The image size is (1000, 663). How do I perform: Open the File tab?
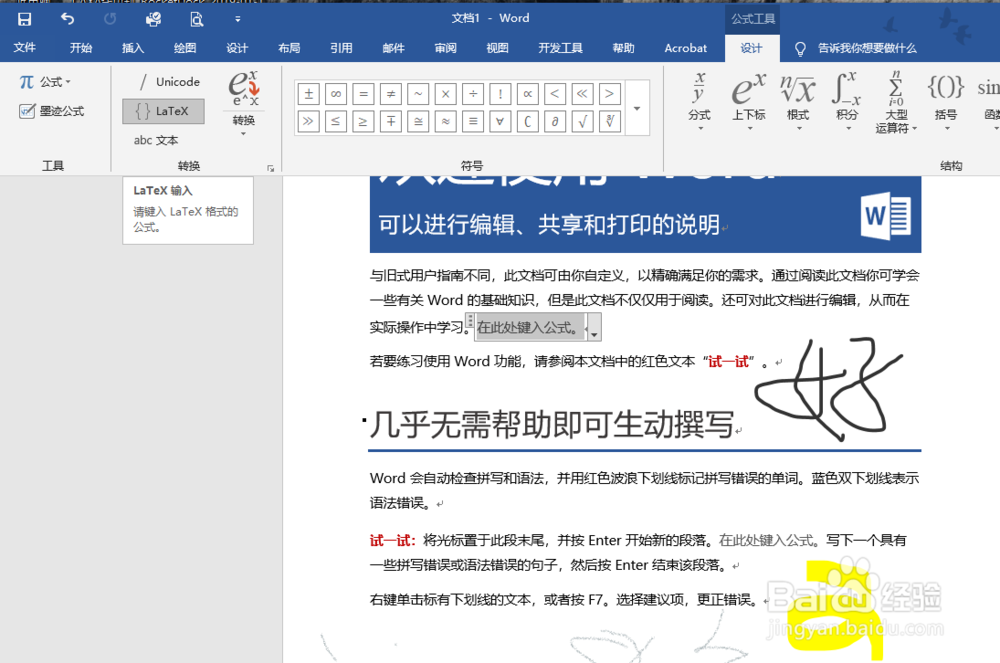[24, 48]
